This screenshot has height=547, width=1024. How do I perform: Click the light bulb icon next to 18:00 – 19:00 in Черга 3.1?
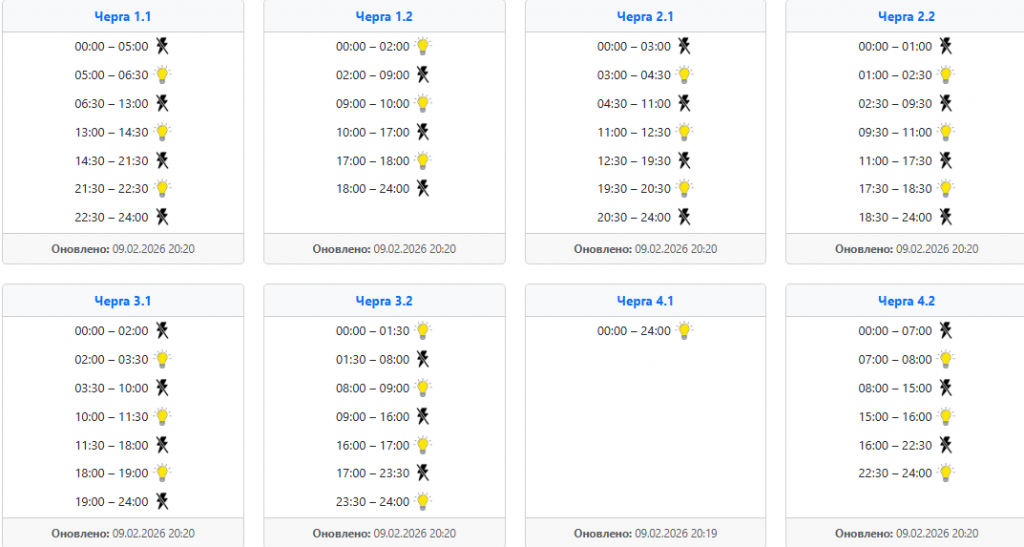(x=163, y=473)
